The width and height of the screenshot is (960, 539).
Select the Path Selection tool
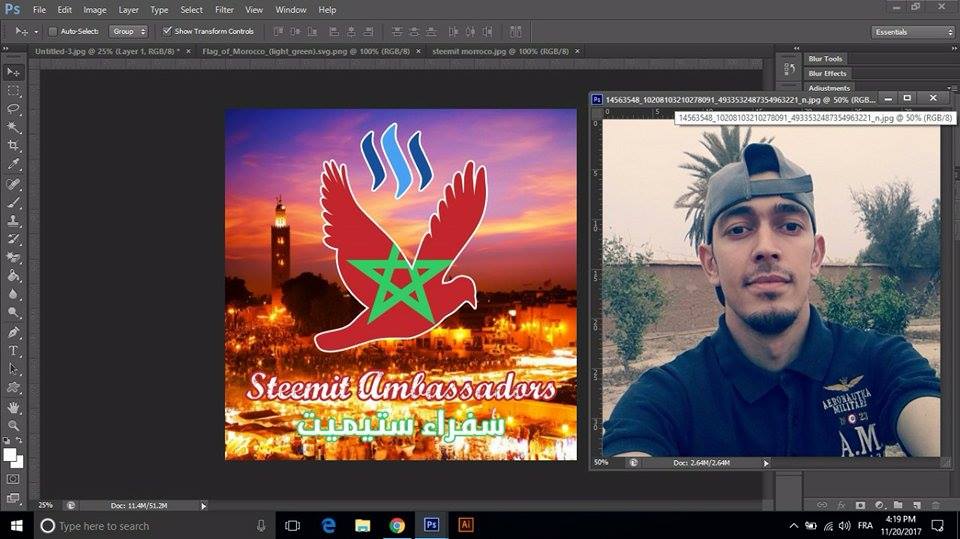[x=13, y=369]
